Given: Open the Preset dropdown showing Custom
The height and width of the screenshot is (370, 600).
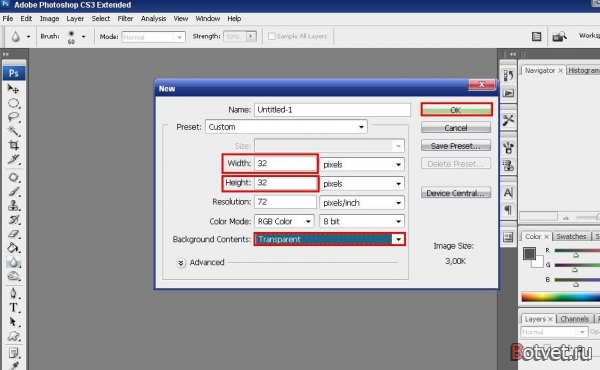Looking at the screenshot, I should [286, 127].
